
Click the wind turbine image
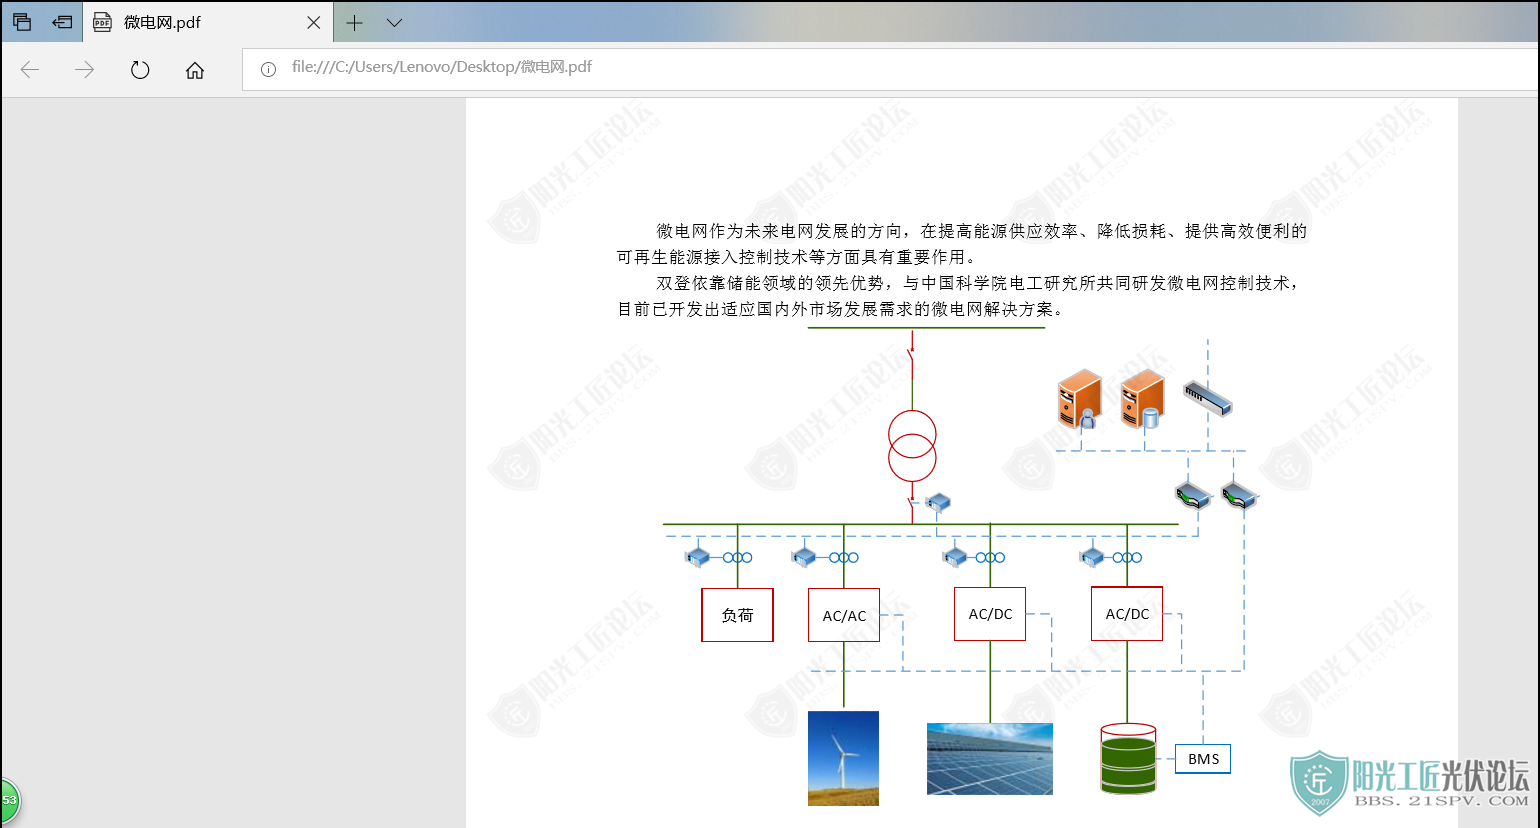843,758
